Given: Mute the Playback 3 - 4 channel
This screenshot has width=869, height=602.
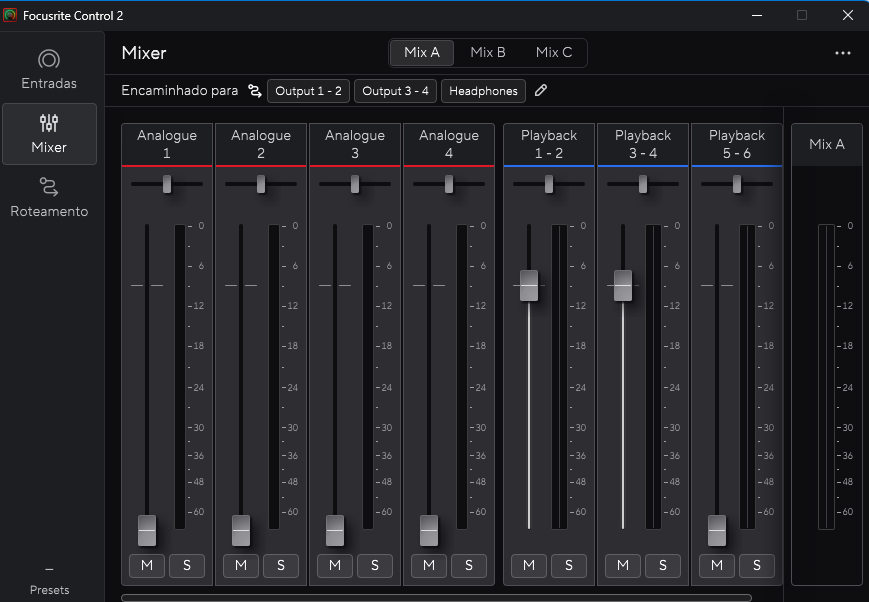Looking at the screenshot, I should [x=623, y=565].
